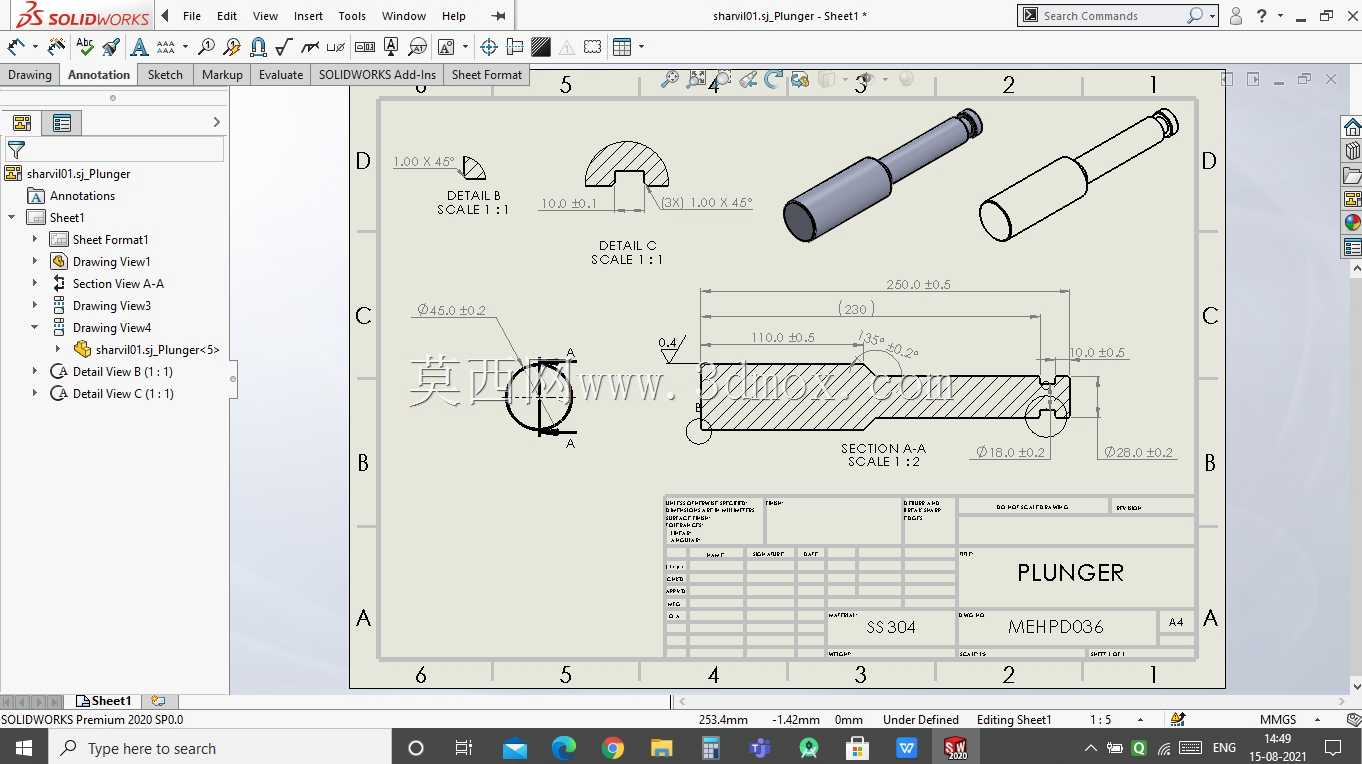1362x764 pixels.
Task: Pin the SOLIDWORKS menu bar
Action: [498, 16]
